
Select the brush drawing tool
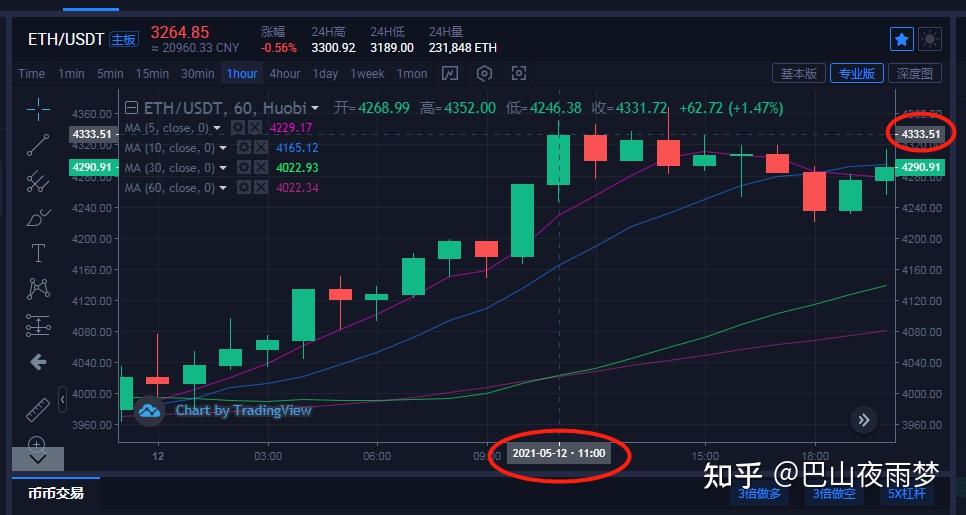coord(38,217)
